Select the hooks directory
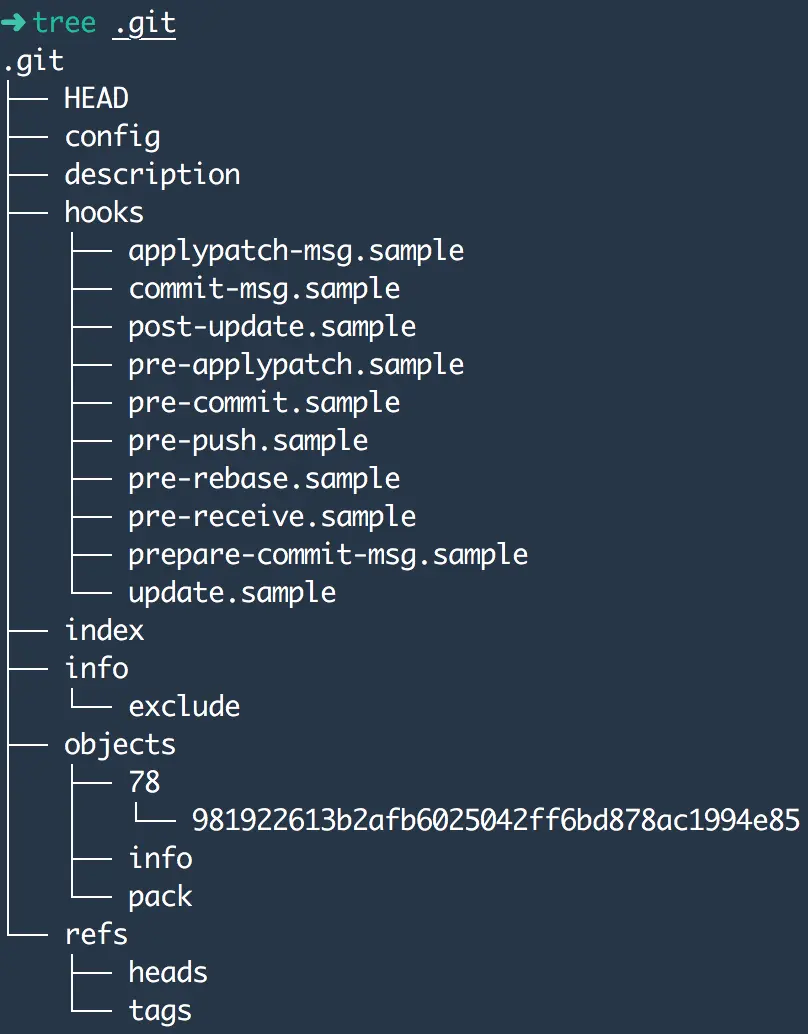The width and height of the screenshot is (808, 1034). tap(104, 212)
